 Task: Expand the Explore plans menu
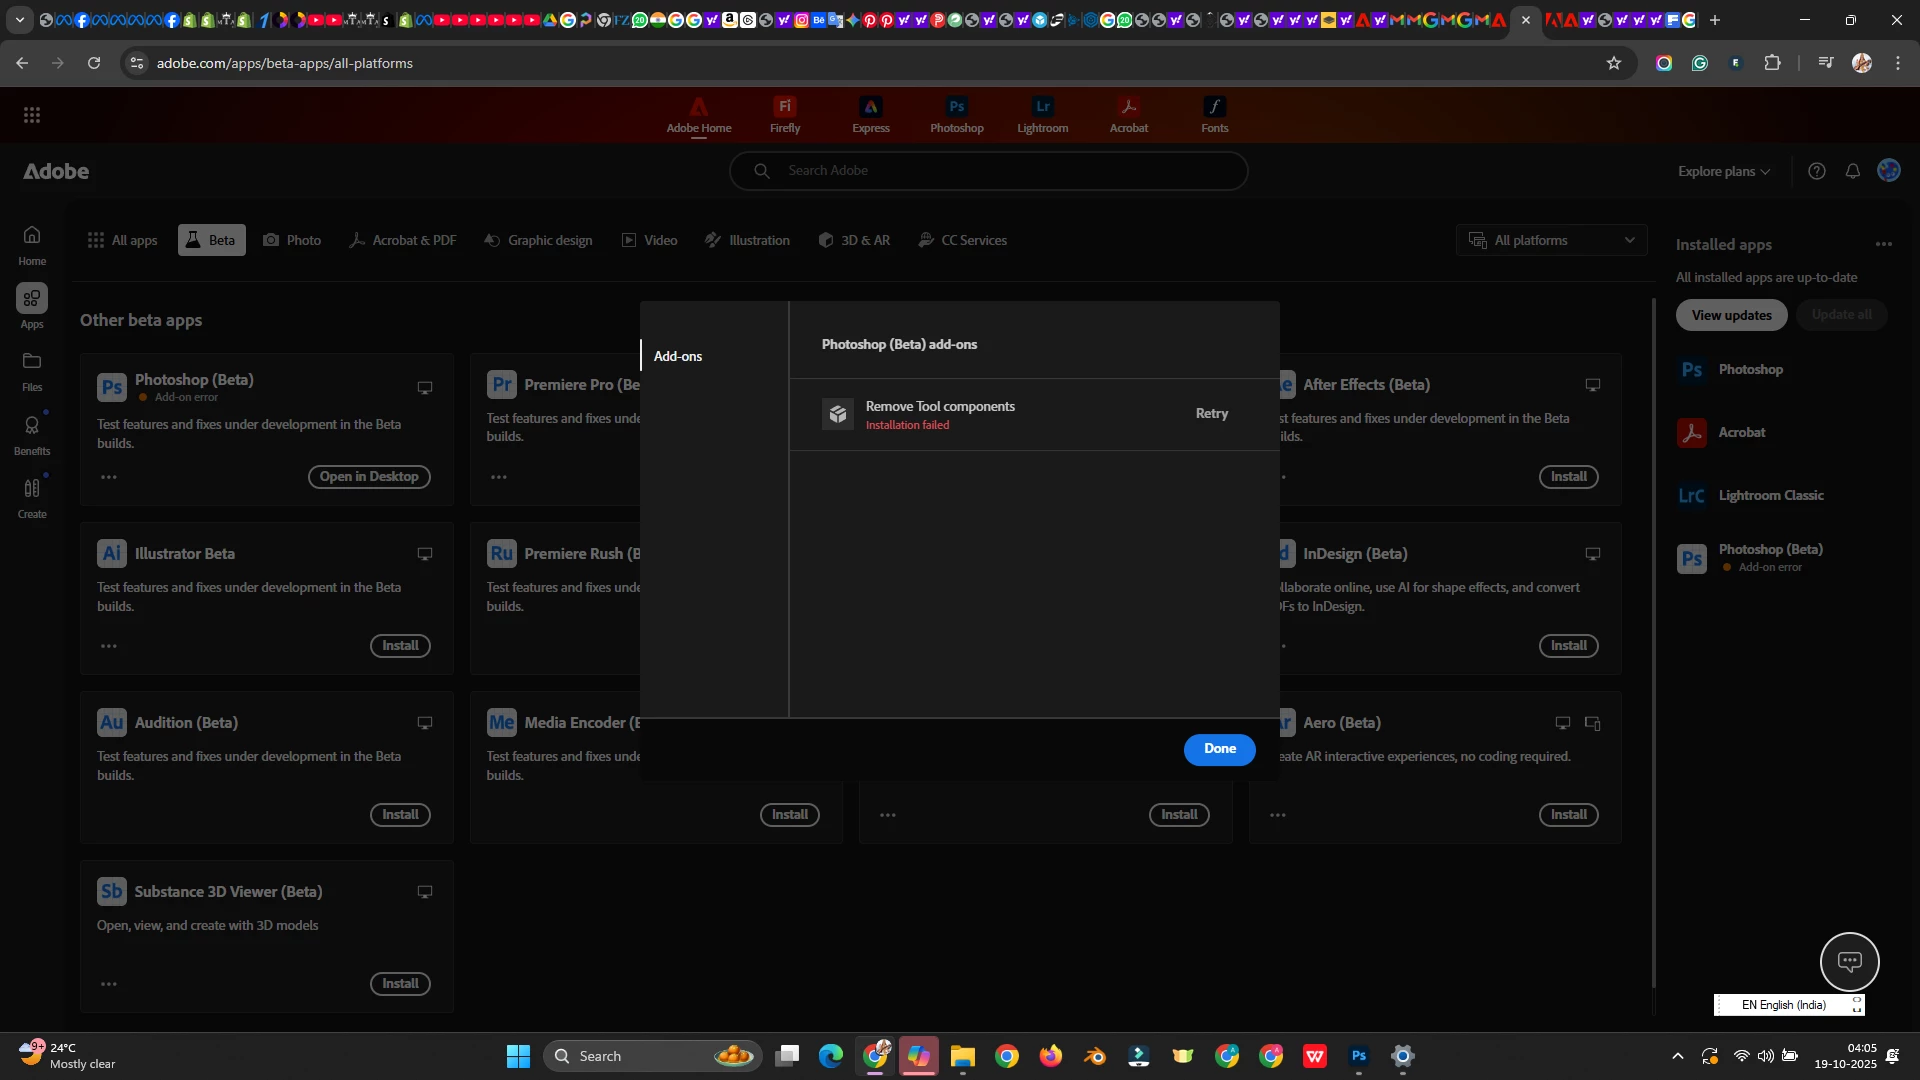[x=1723, y=171]
